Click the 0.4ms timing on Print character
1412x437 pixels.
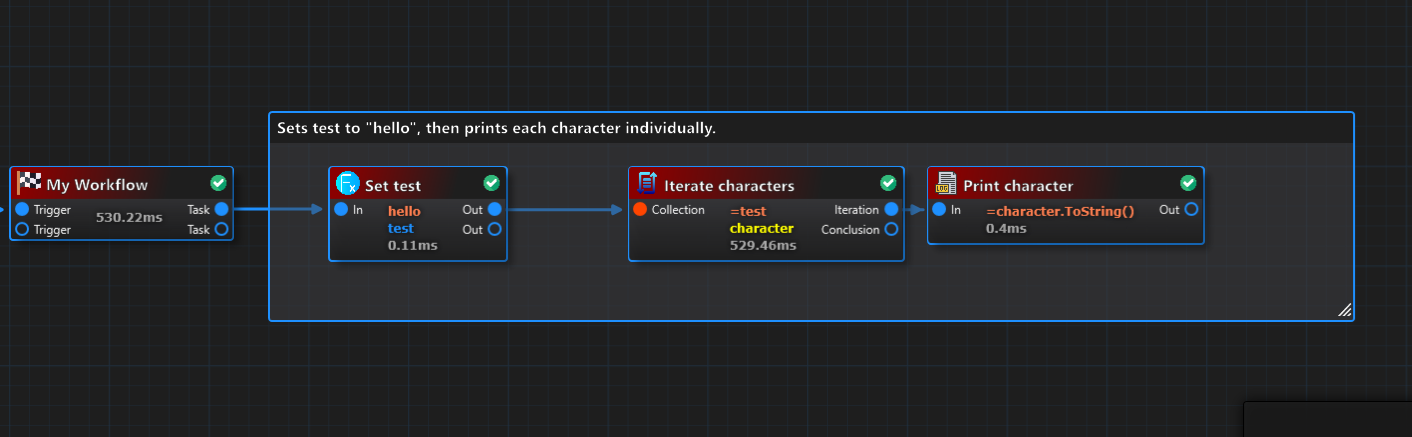pyautogui.click(x=1006, y=228)
